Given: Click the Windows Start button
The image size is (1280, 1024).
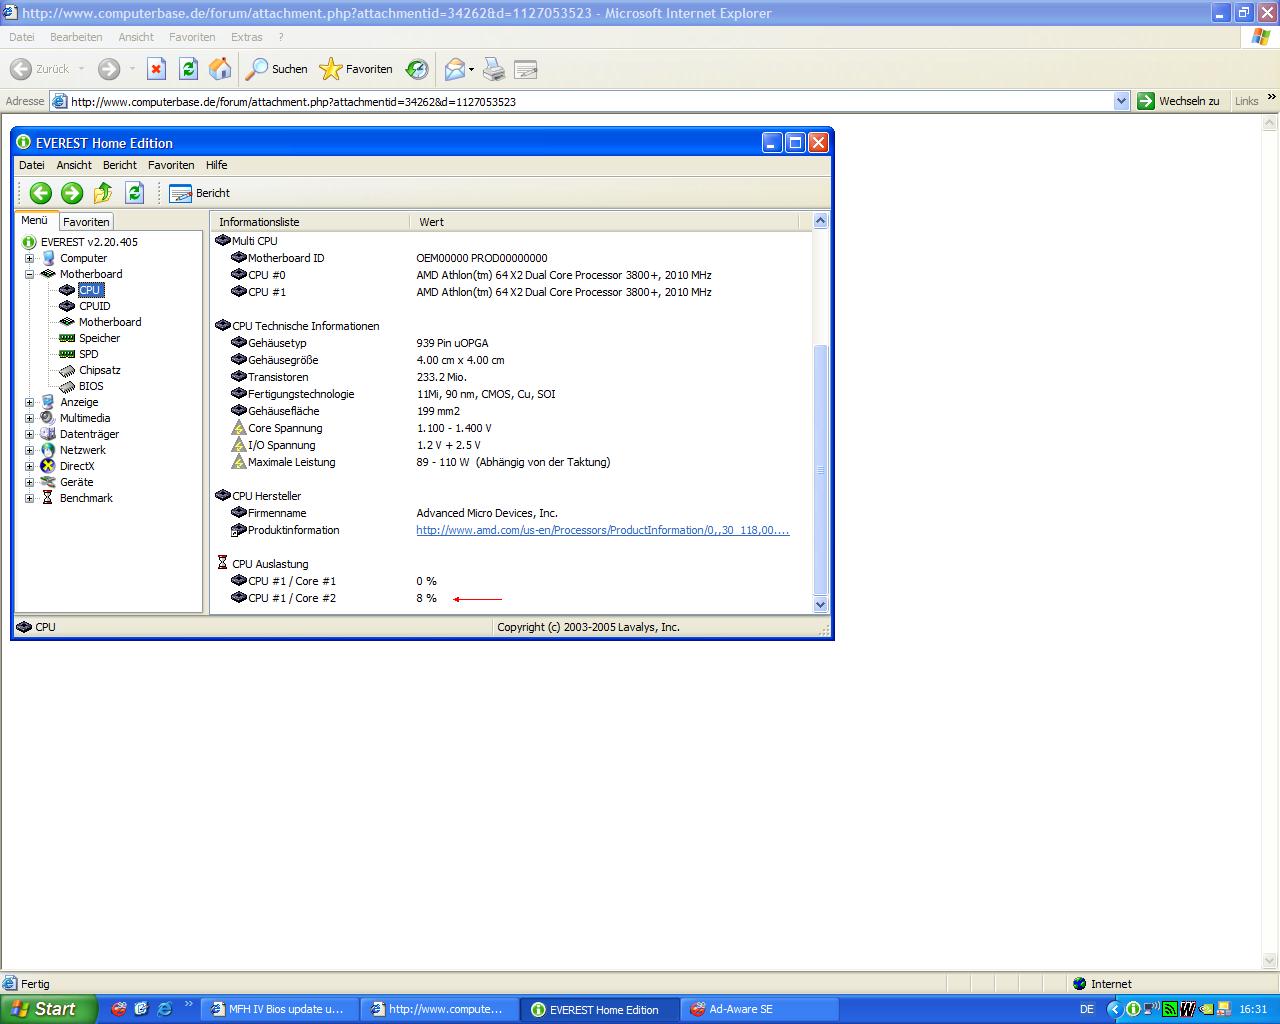Looking at the screenshot, I should pos(47,1009).
